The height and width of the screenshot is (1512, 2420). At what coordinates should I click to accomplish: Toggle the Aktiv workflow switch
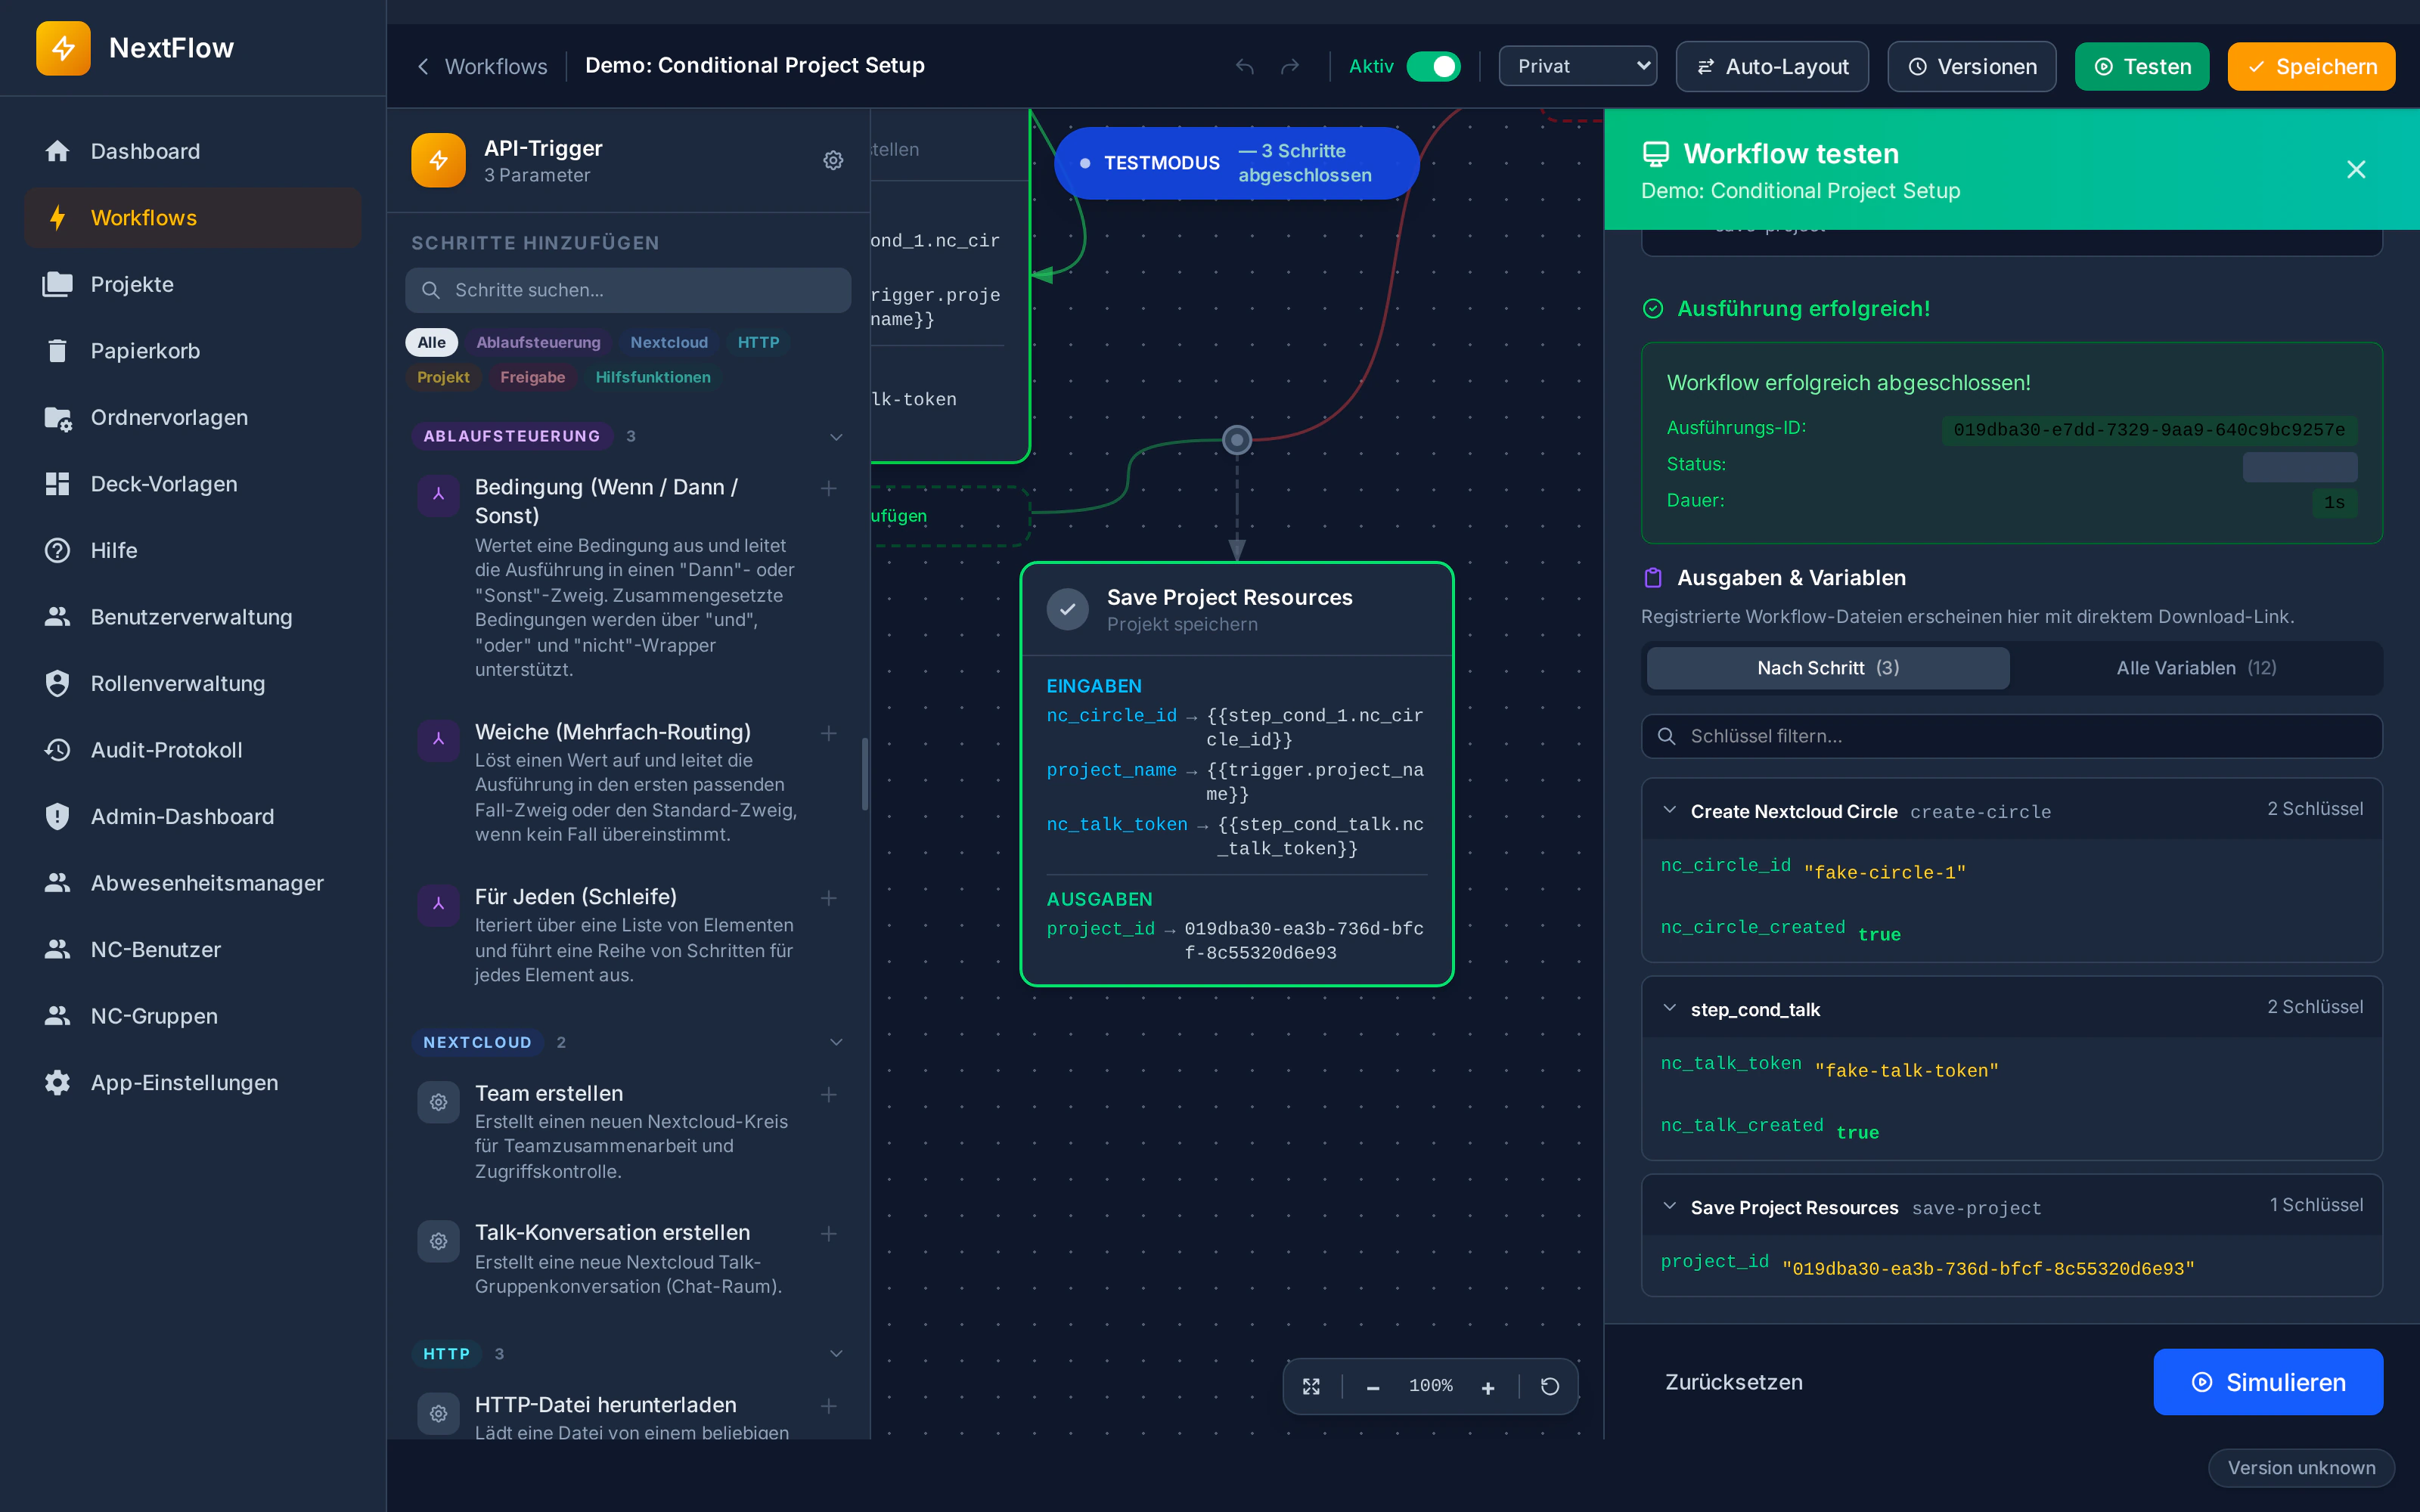[1433, 66]
